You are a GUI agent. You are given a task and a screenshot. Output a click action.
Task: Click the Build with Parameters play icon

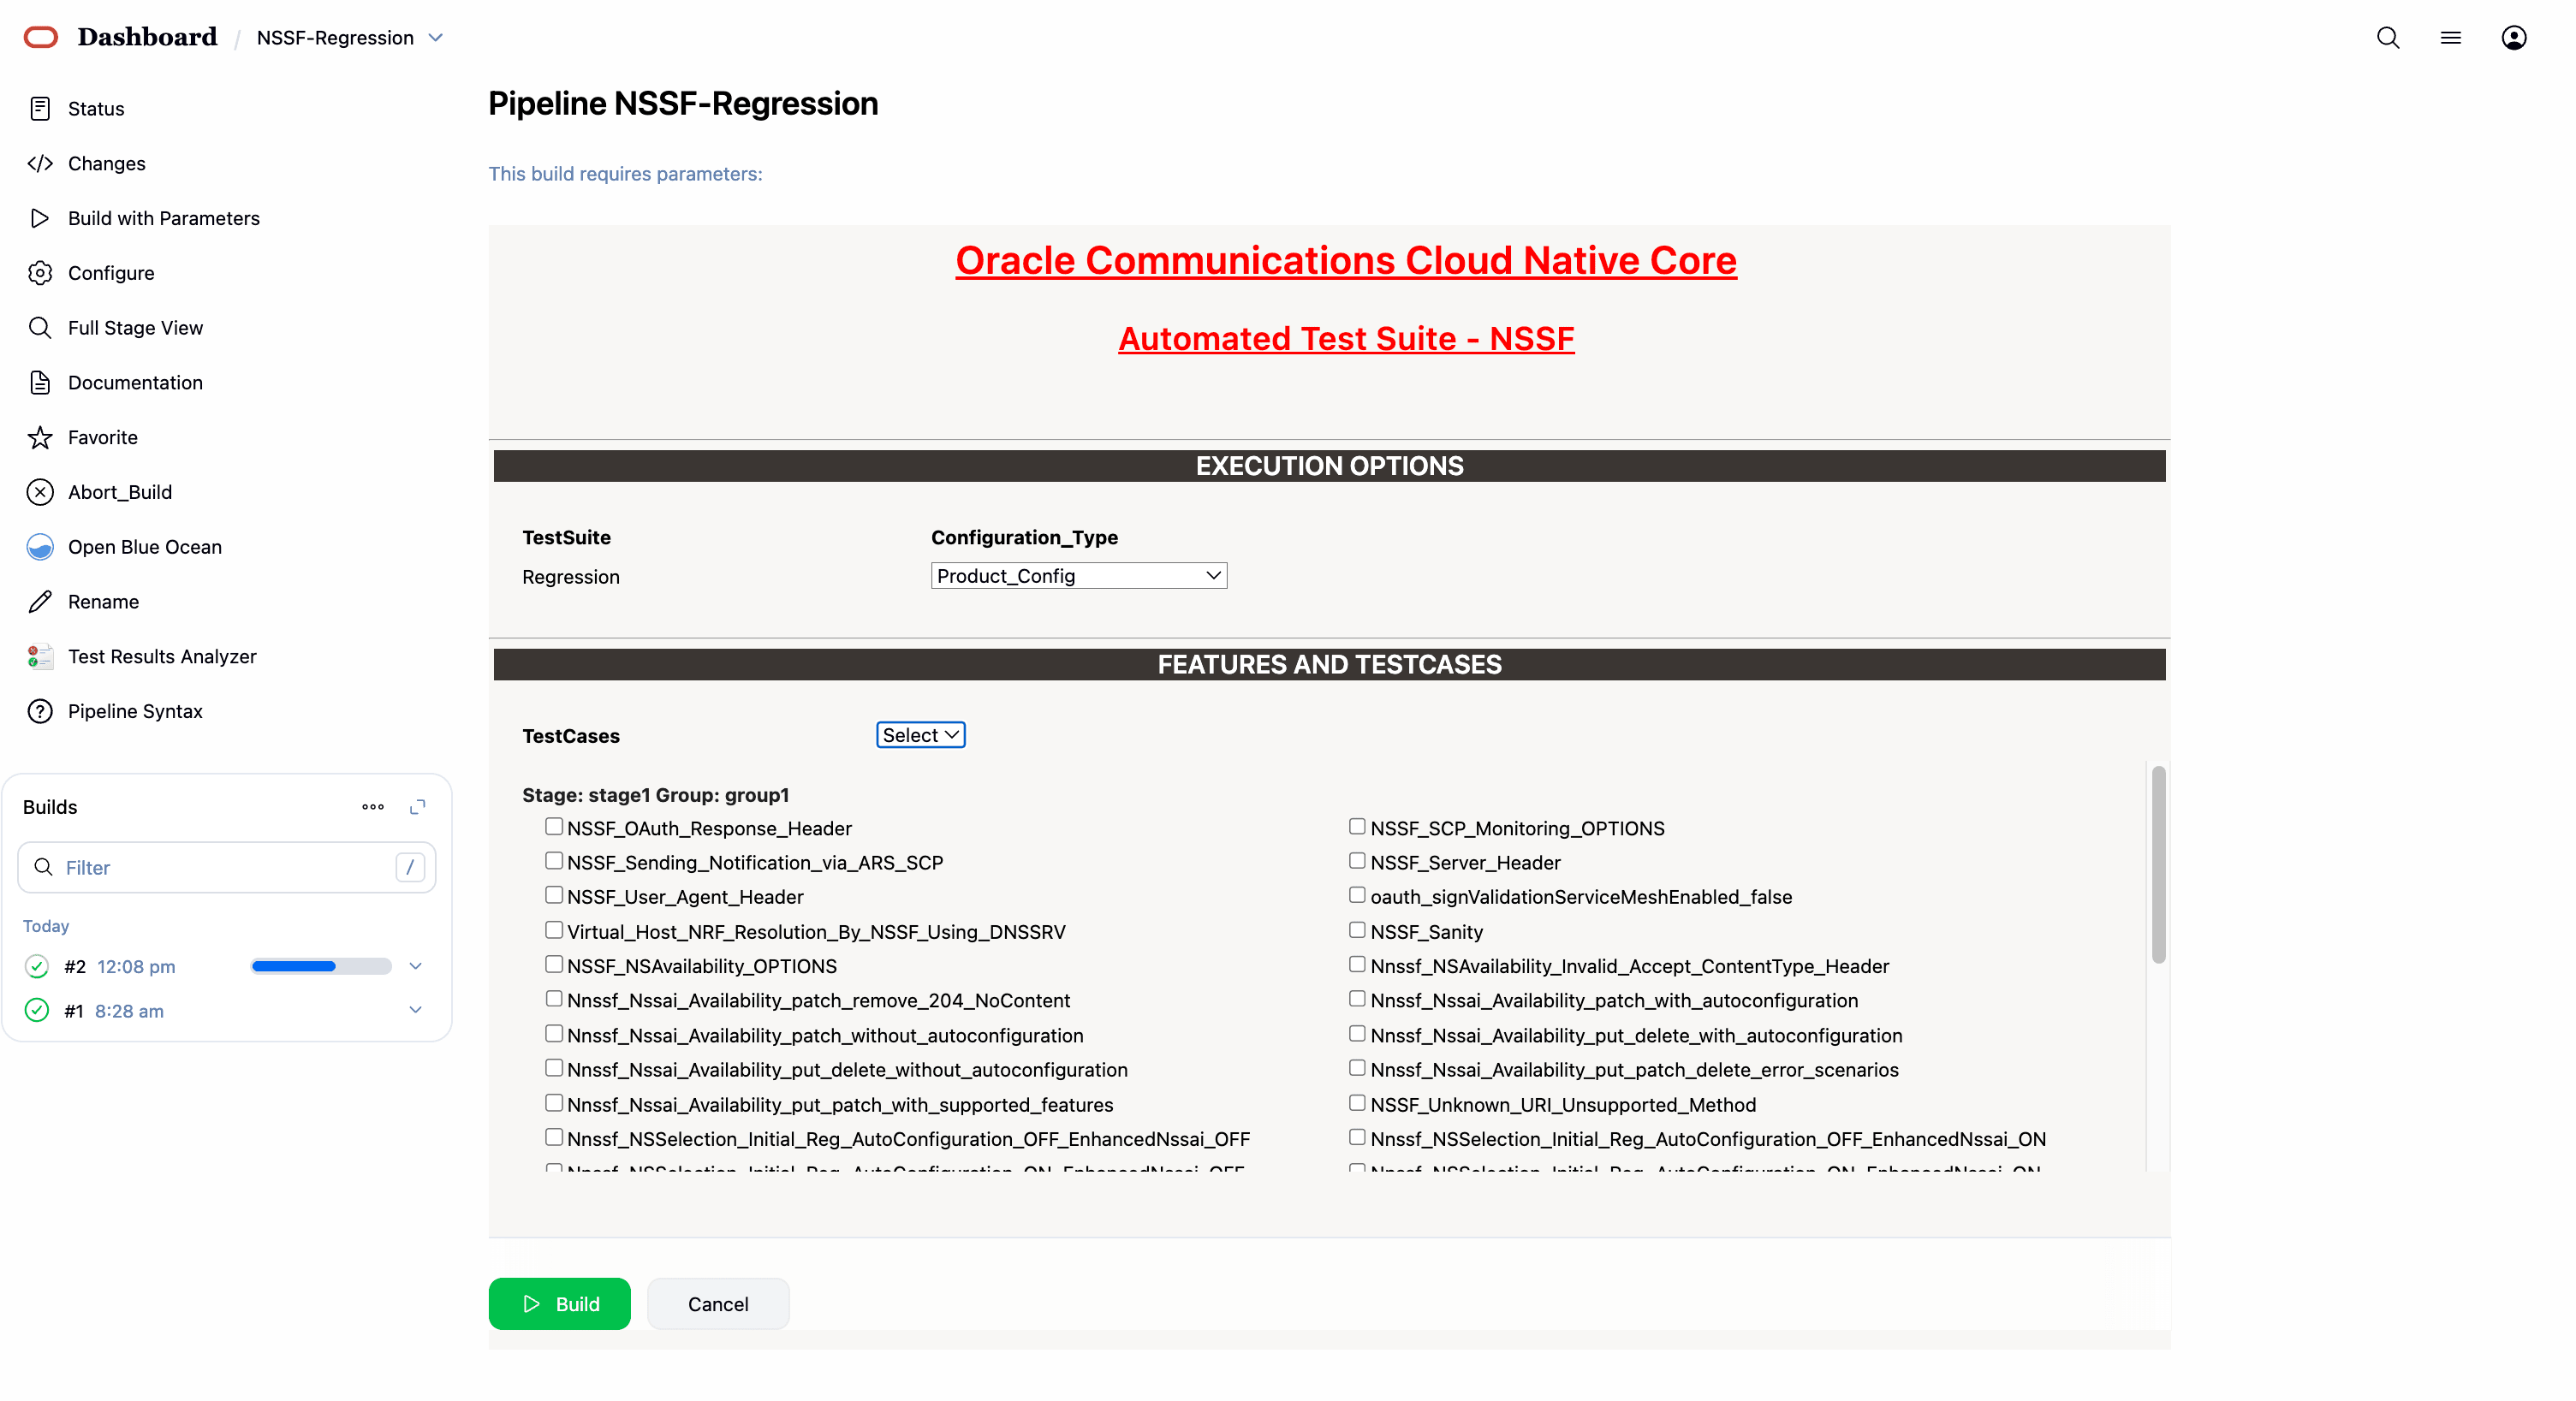tap(40, 218)
